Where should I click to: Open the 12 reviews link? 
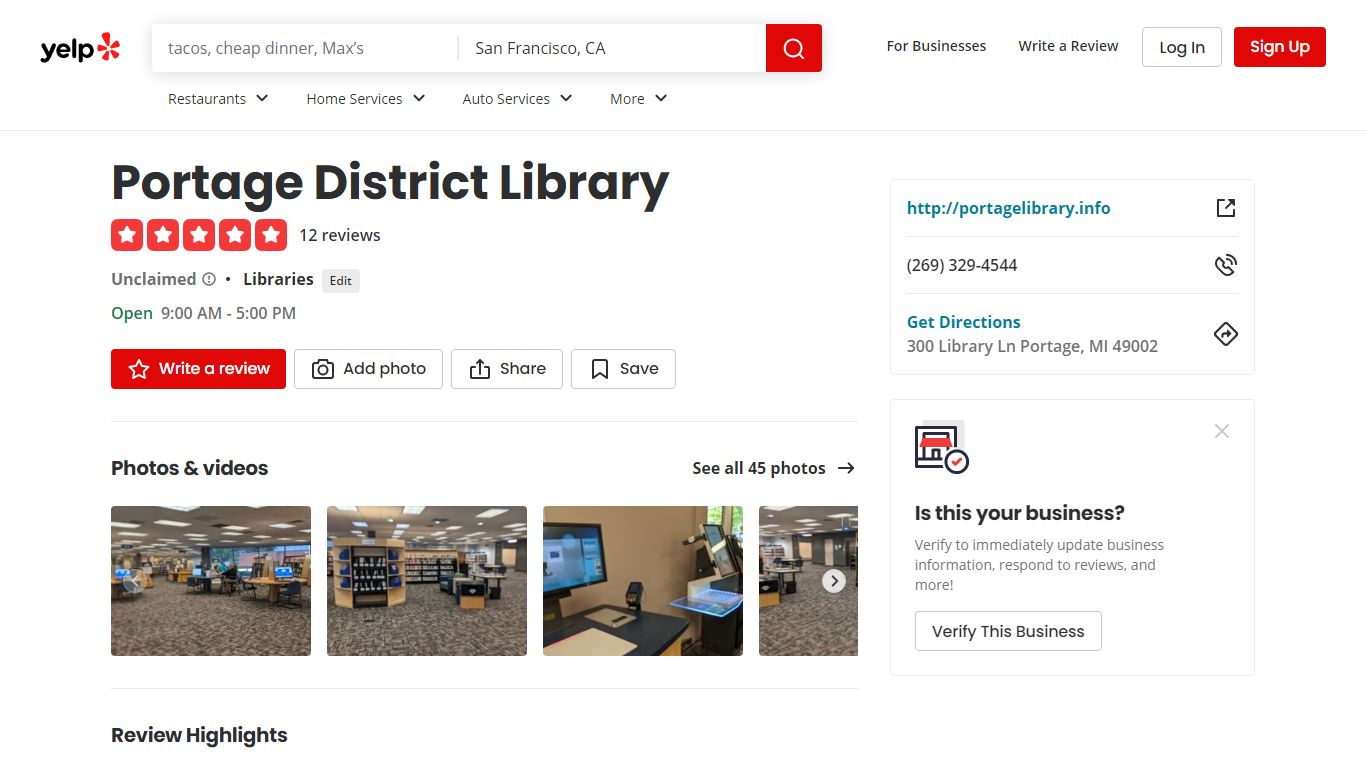[340, 235]
